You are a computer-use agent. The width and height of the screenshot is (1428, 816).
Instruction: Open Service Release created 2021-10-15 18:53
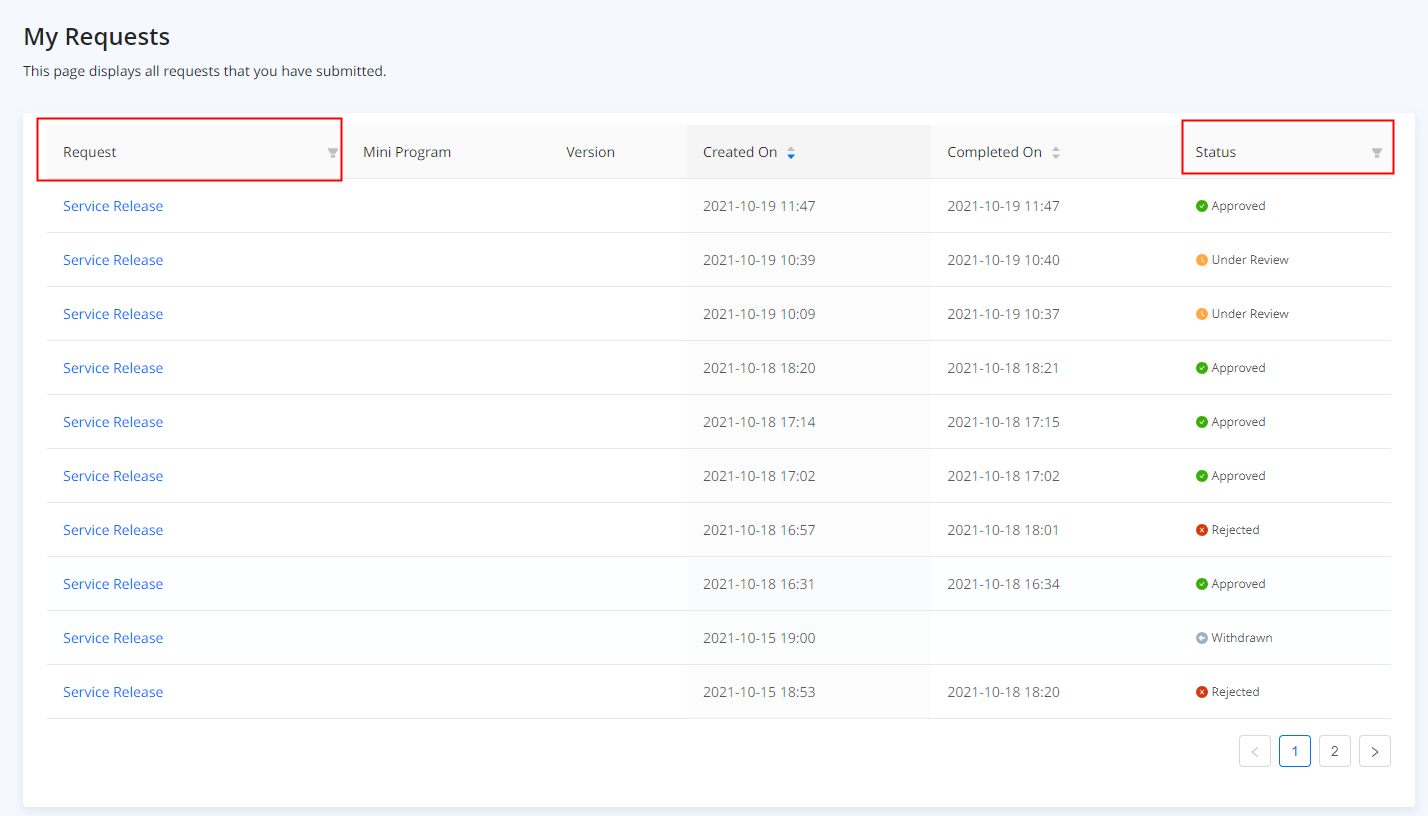click(113, 692)
